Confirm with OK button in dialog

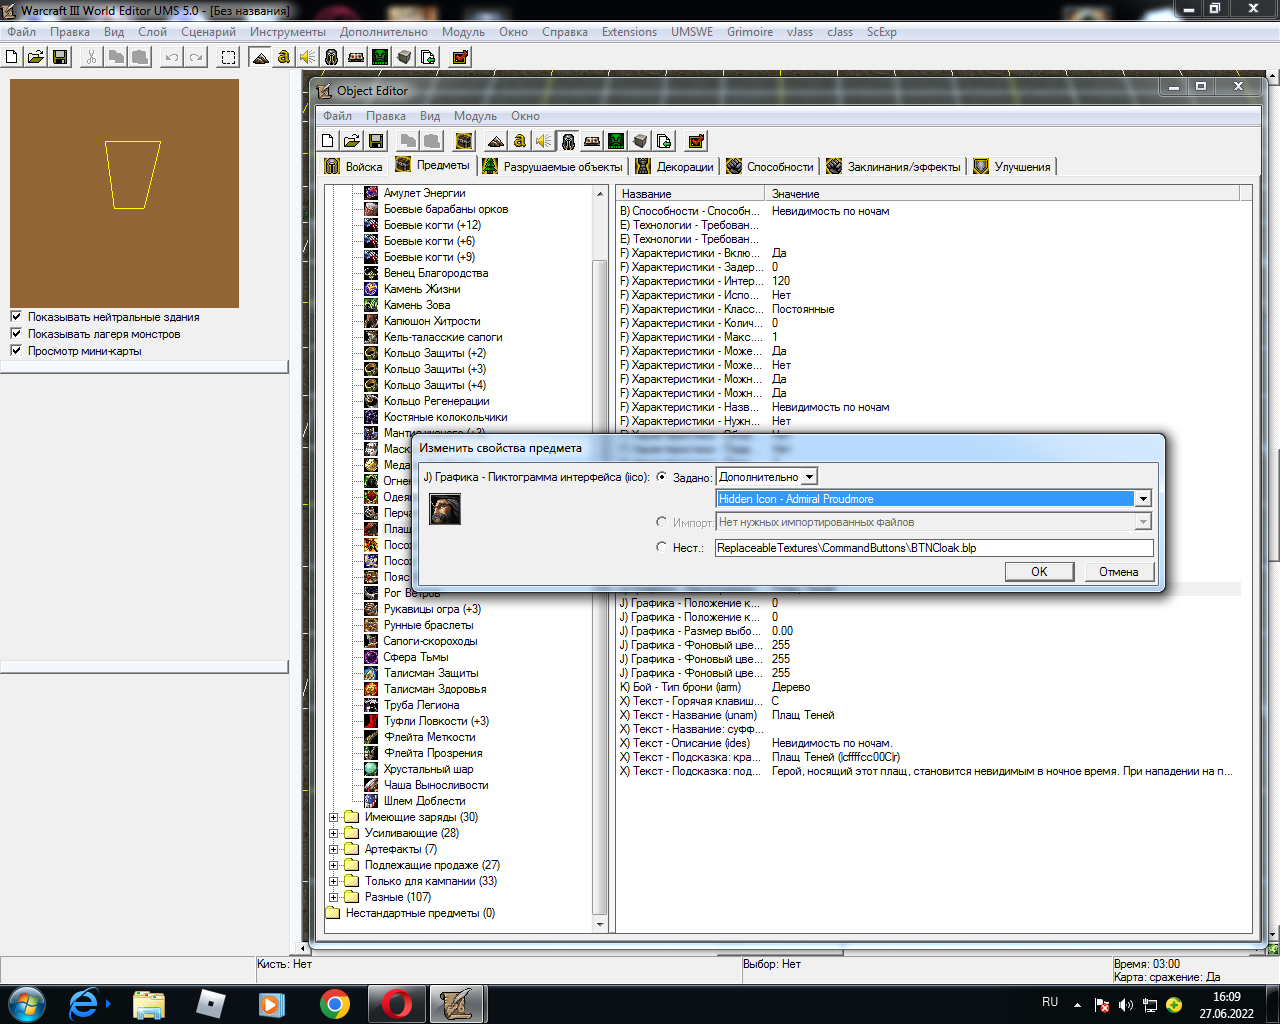tap(1039, 572)
